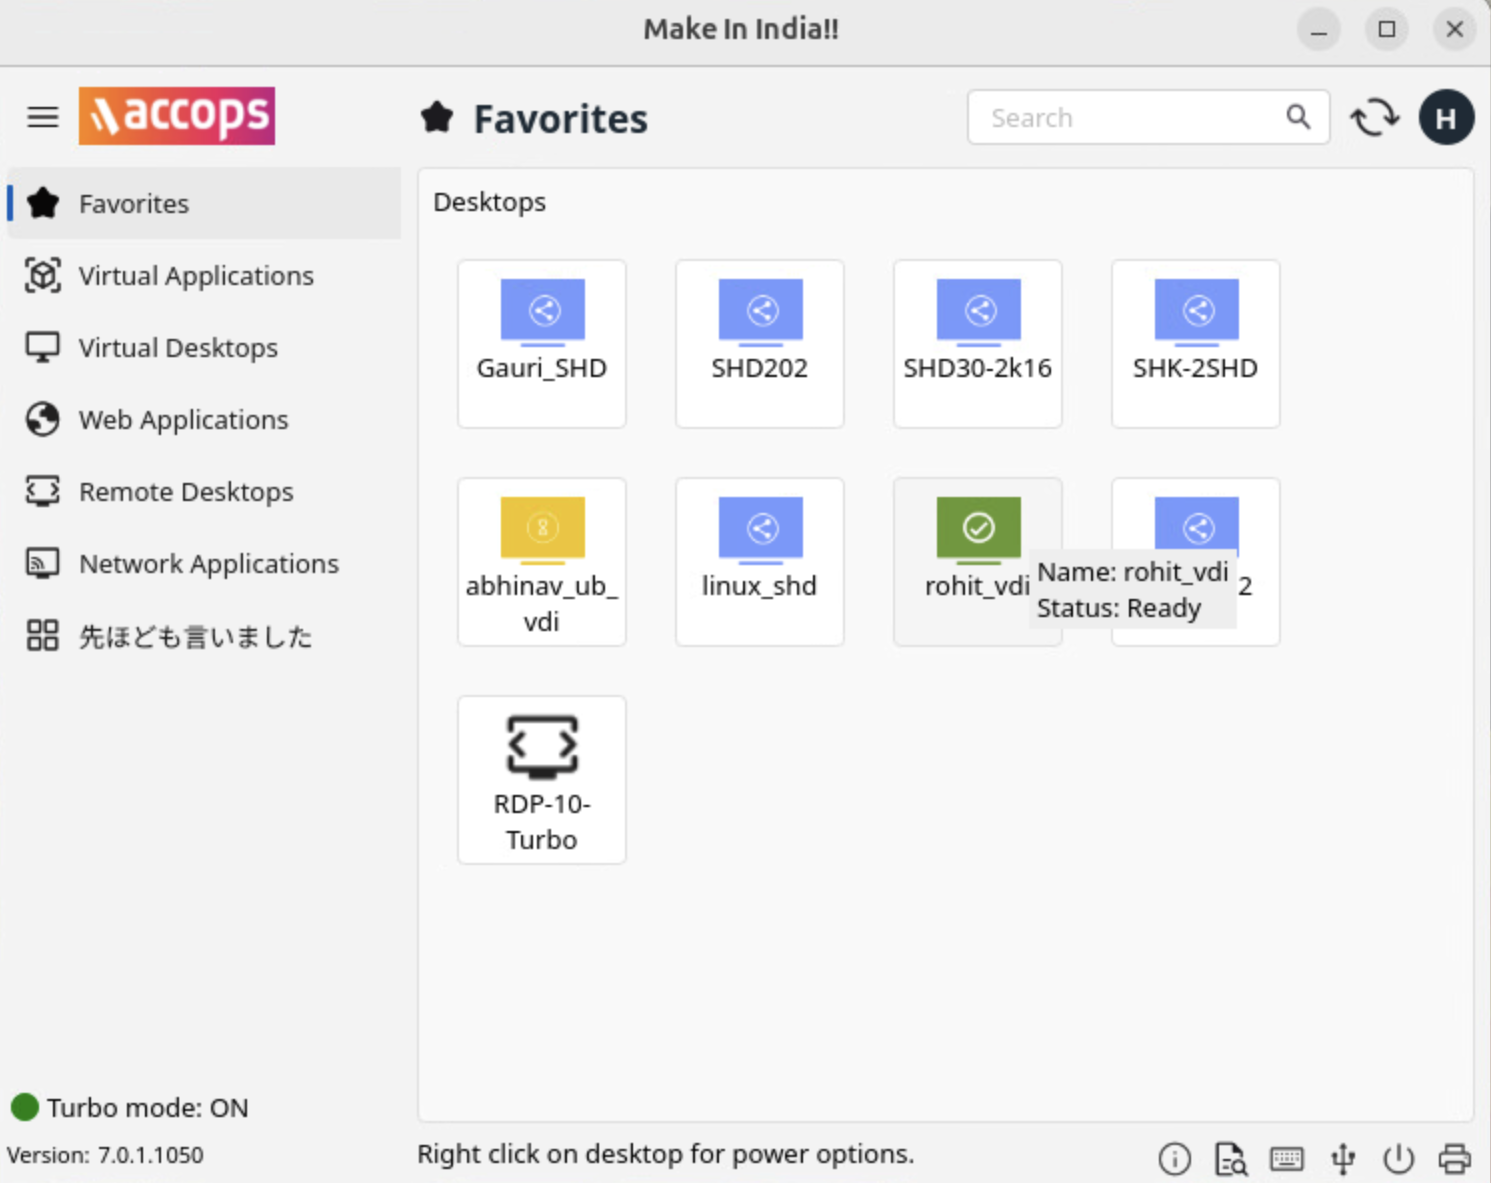Viewport: 1491px width, 1183px height.
Task: Launch the Gauri_SHD desktop
Action: click(542, 343)
